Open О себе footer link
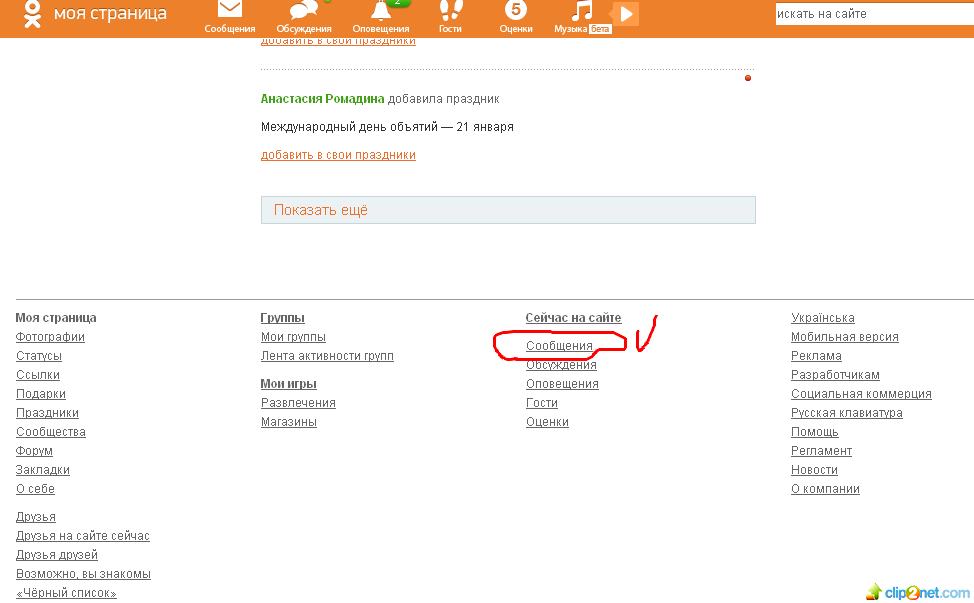This screenshot has width=974, height=603. 35,489
